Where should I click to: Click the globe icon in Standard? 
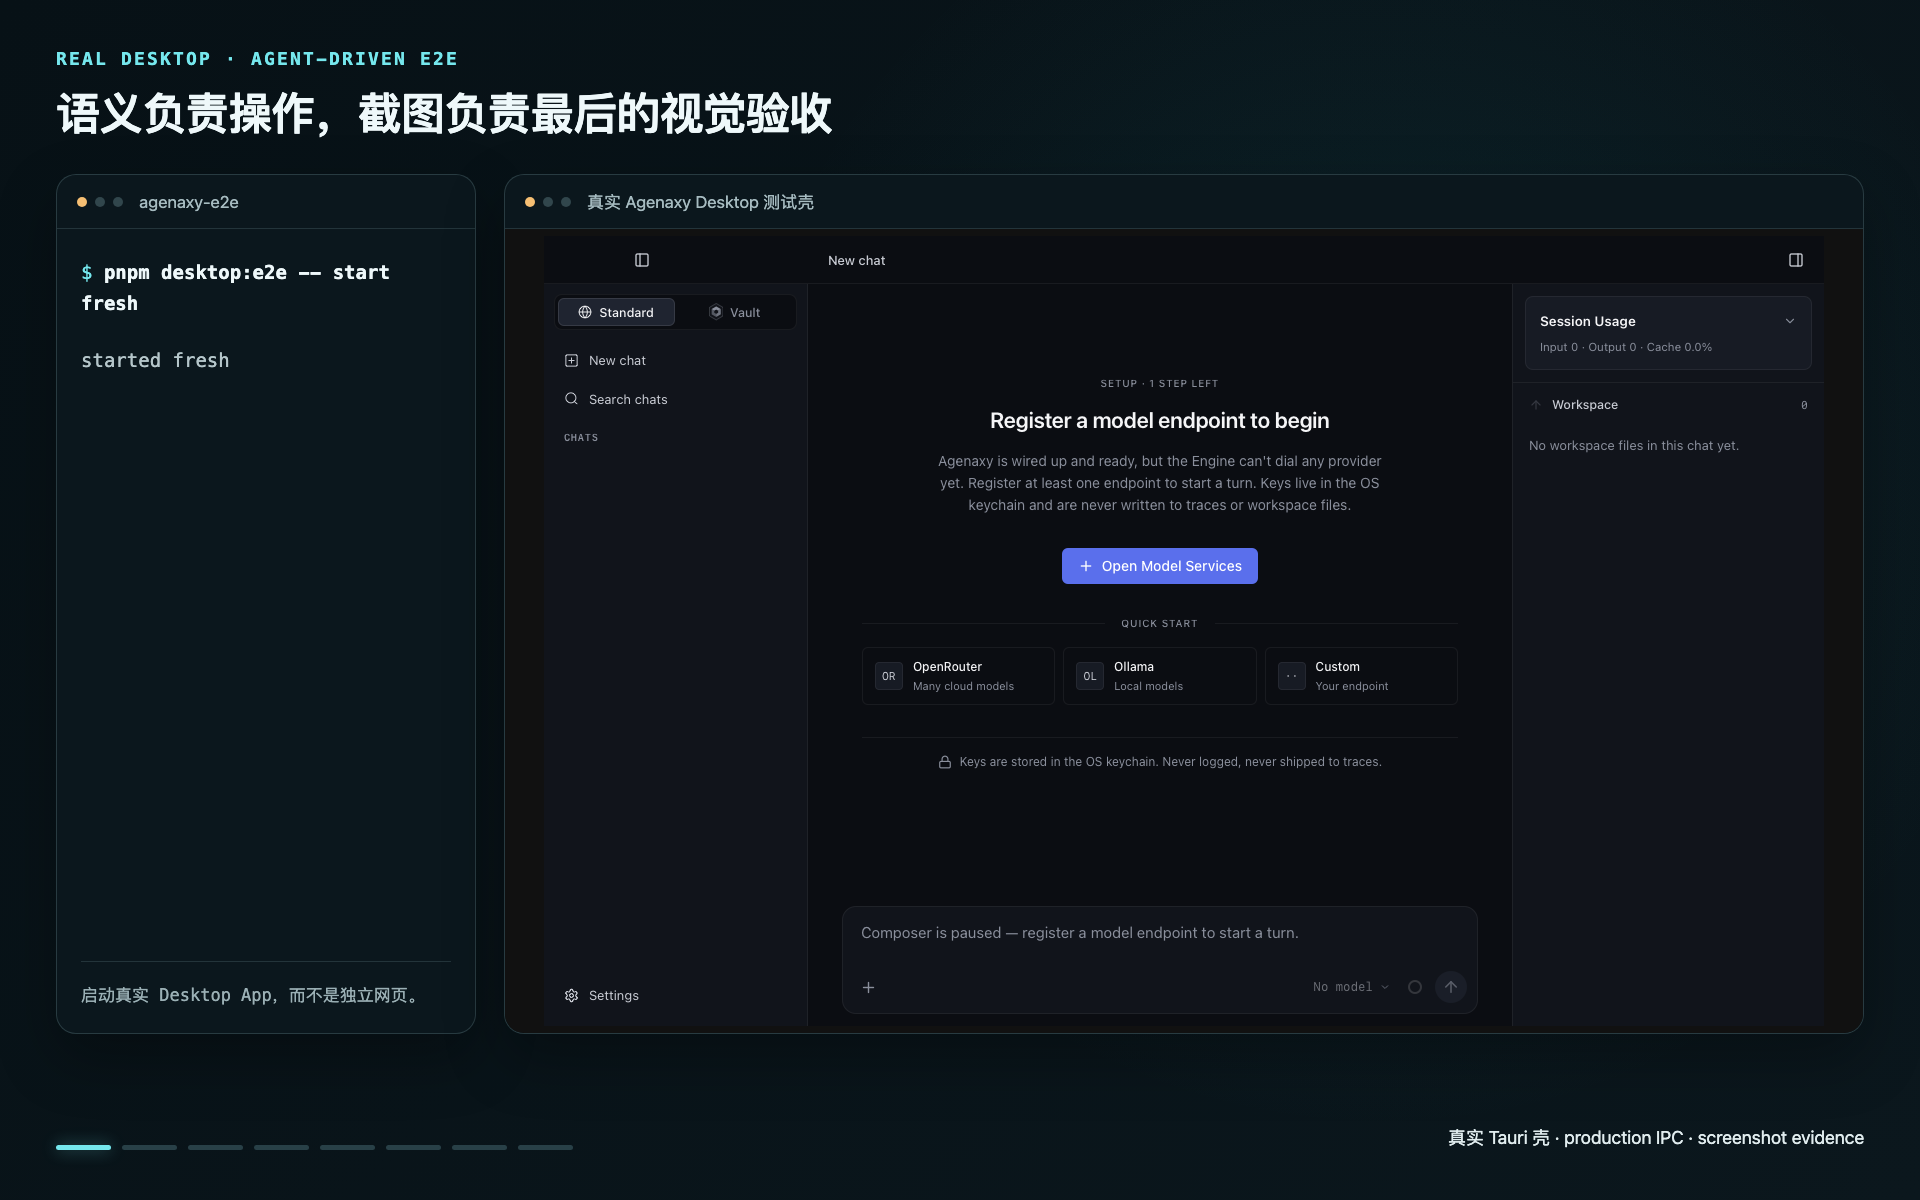click(585, 312)
